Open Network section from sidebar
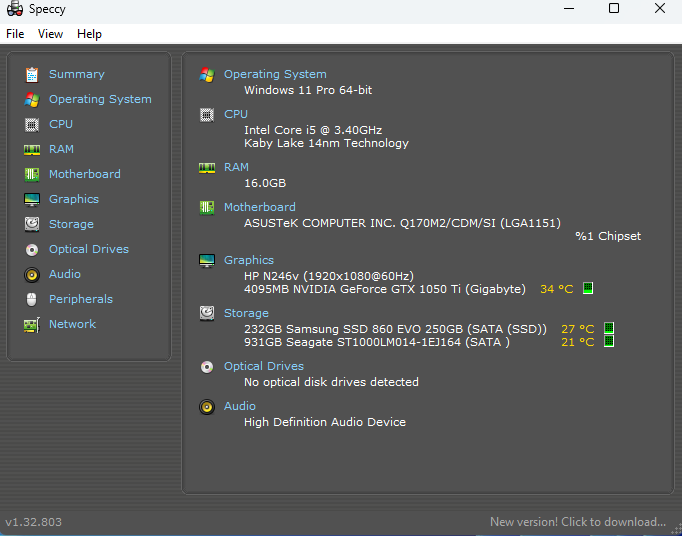The image size is (682, 536). click(72, 324)
